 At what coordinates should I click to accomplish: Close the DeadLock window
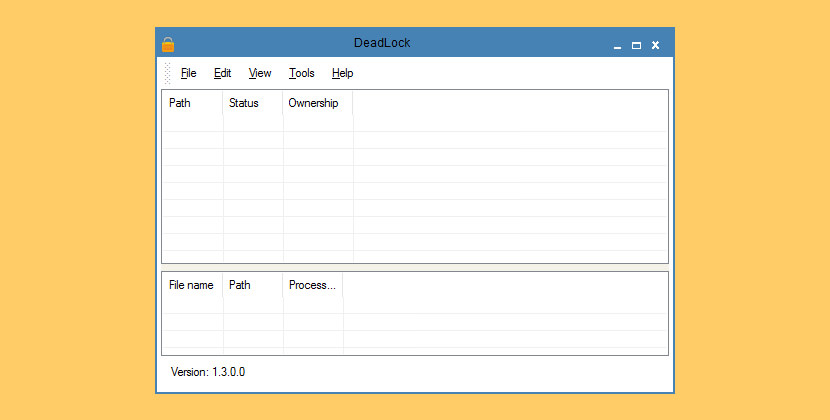point(655,46)
